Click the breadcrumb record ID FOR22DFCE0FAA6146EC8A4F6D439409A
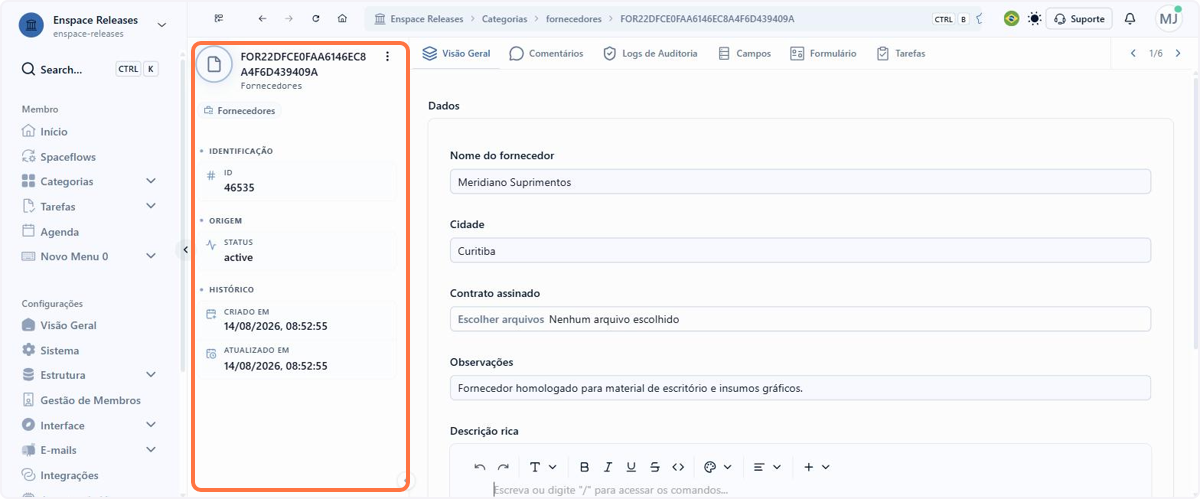 [707, 19]
